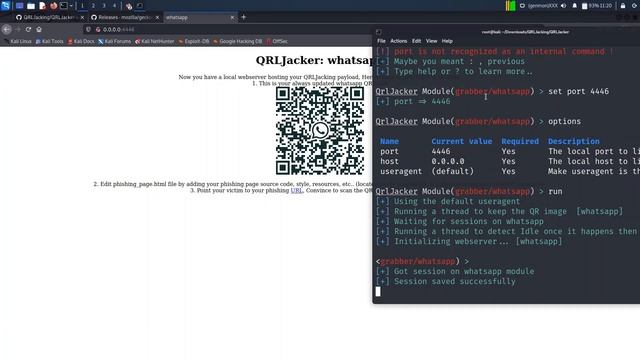Go forward in Firefox
Image resolution: width=640 pixels, height=360 pixels.
point(18,29)
